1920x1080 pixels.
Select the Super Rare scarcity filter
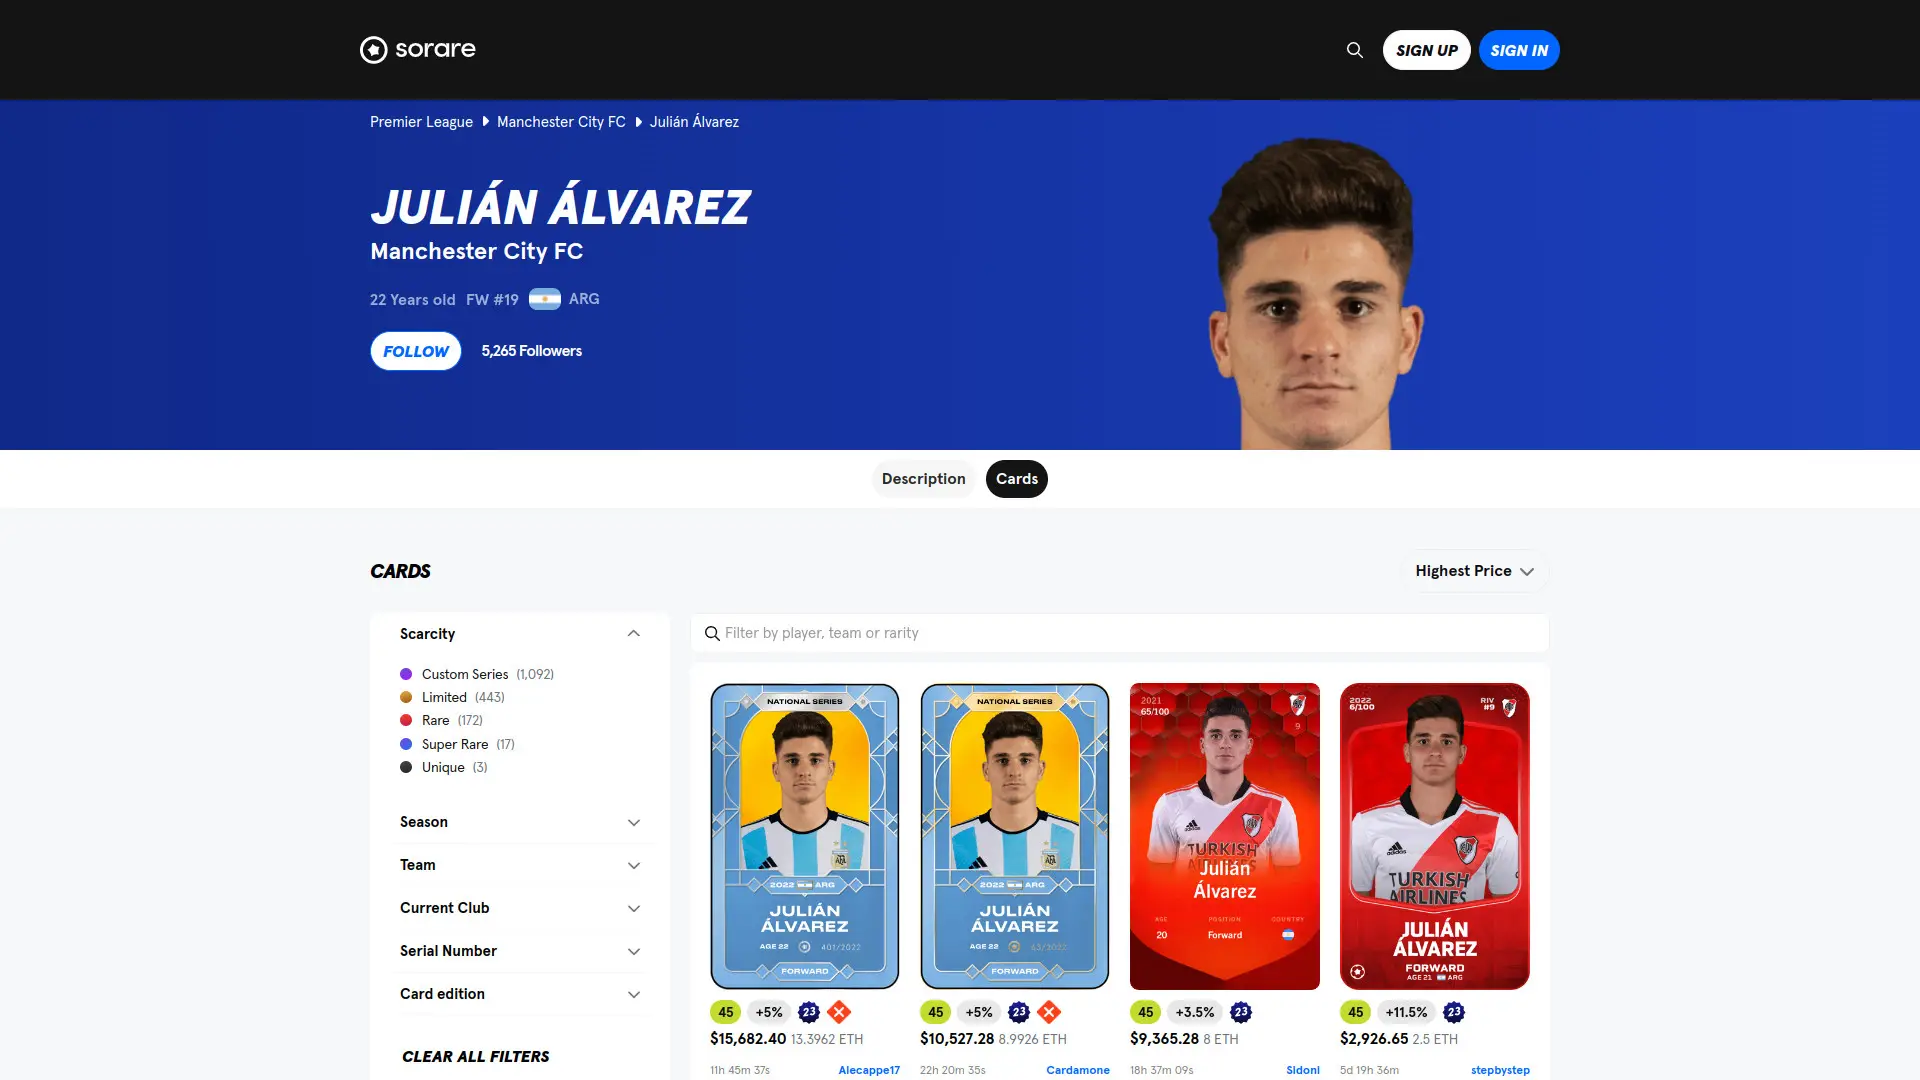[457, 744]
